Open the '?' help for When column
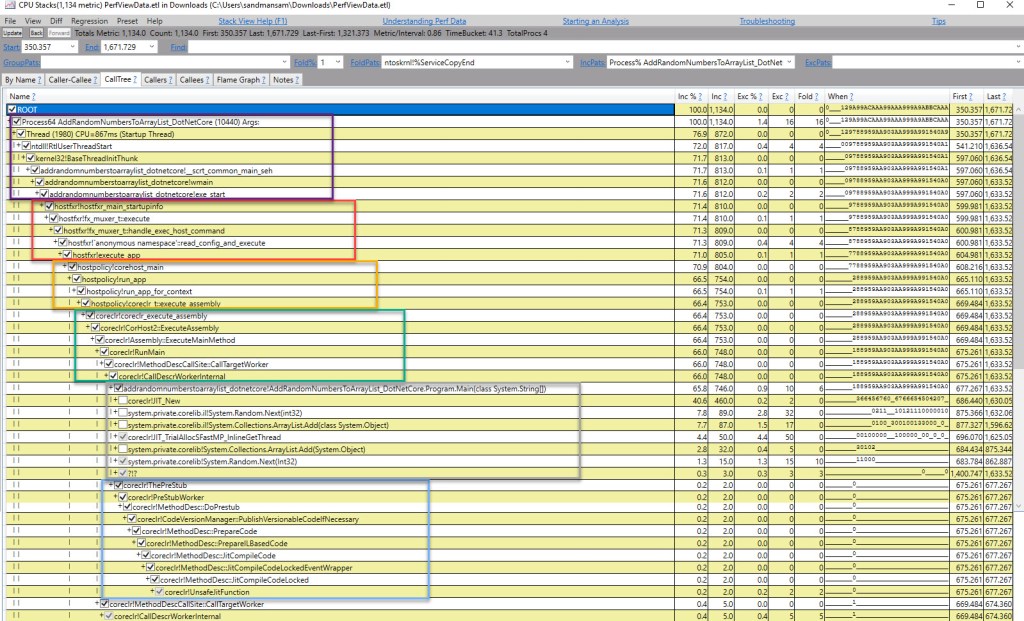The height and width of the screenshot is (621, 1024). click(x=849, y=96)
